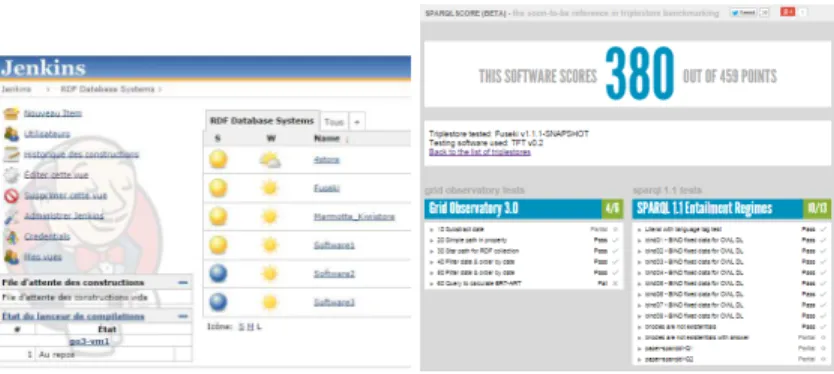
Task: Click the Grid Observatory 3.0 header
Action: (473, 209)
